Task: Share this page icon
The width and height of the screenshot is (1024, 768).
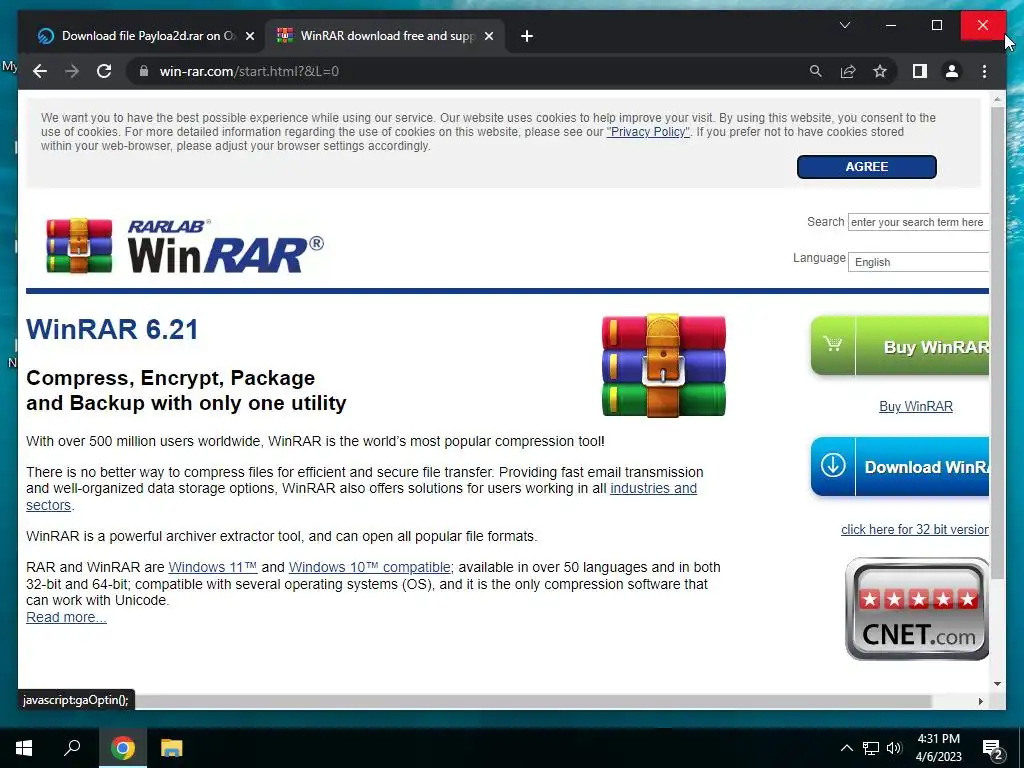Action: tap(848, 71)
